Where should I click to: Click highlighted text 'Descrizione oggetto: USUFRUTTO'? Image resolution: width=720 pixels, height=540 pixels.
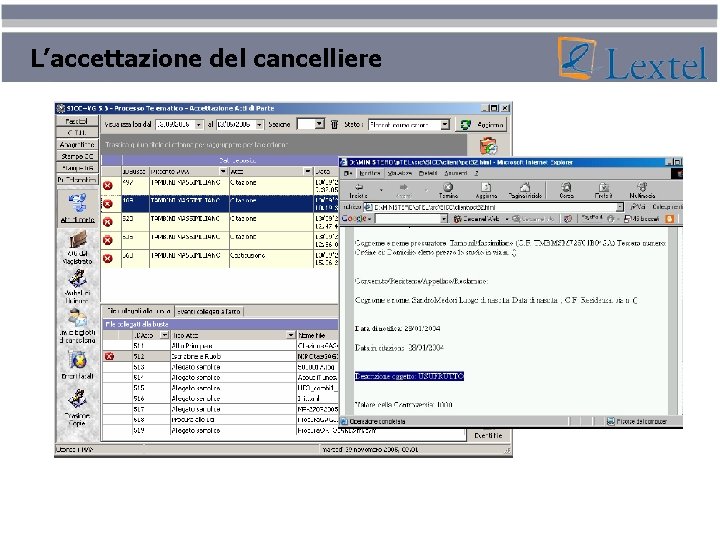pos(409,376)
